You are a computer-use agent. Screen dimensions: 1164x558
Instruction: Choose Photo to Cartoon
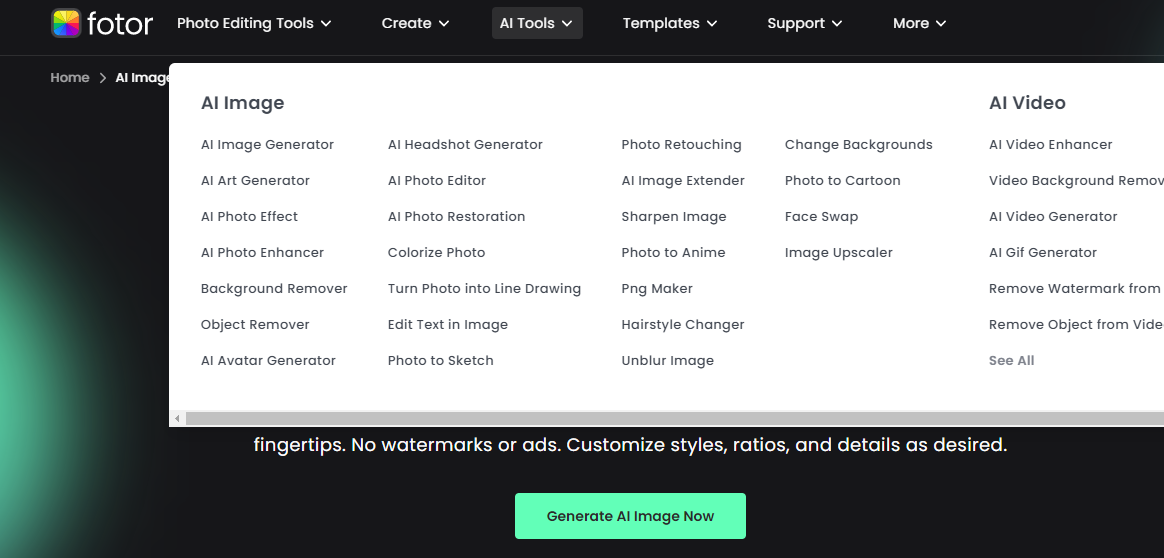coord(843,180)
